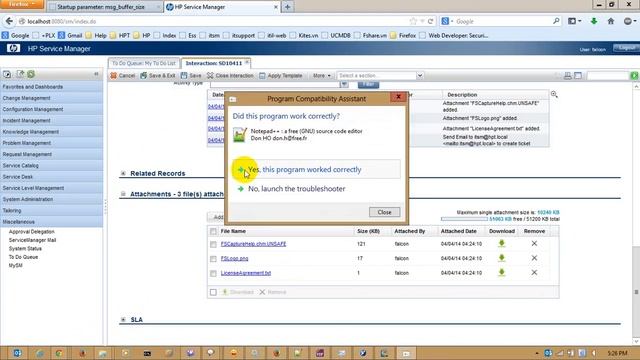Expand Incident Management menu
Viewport: 640px width, 360px height.
coord(51,121)
